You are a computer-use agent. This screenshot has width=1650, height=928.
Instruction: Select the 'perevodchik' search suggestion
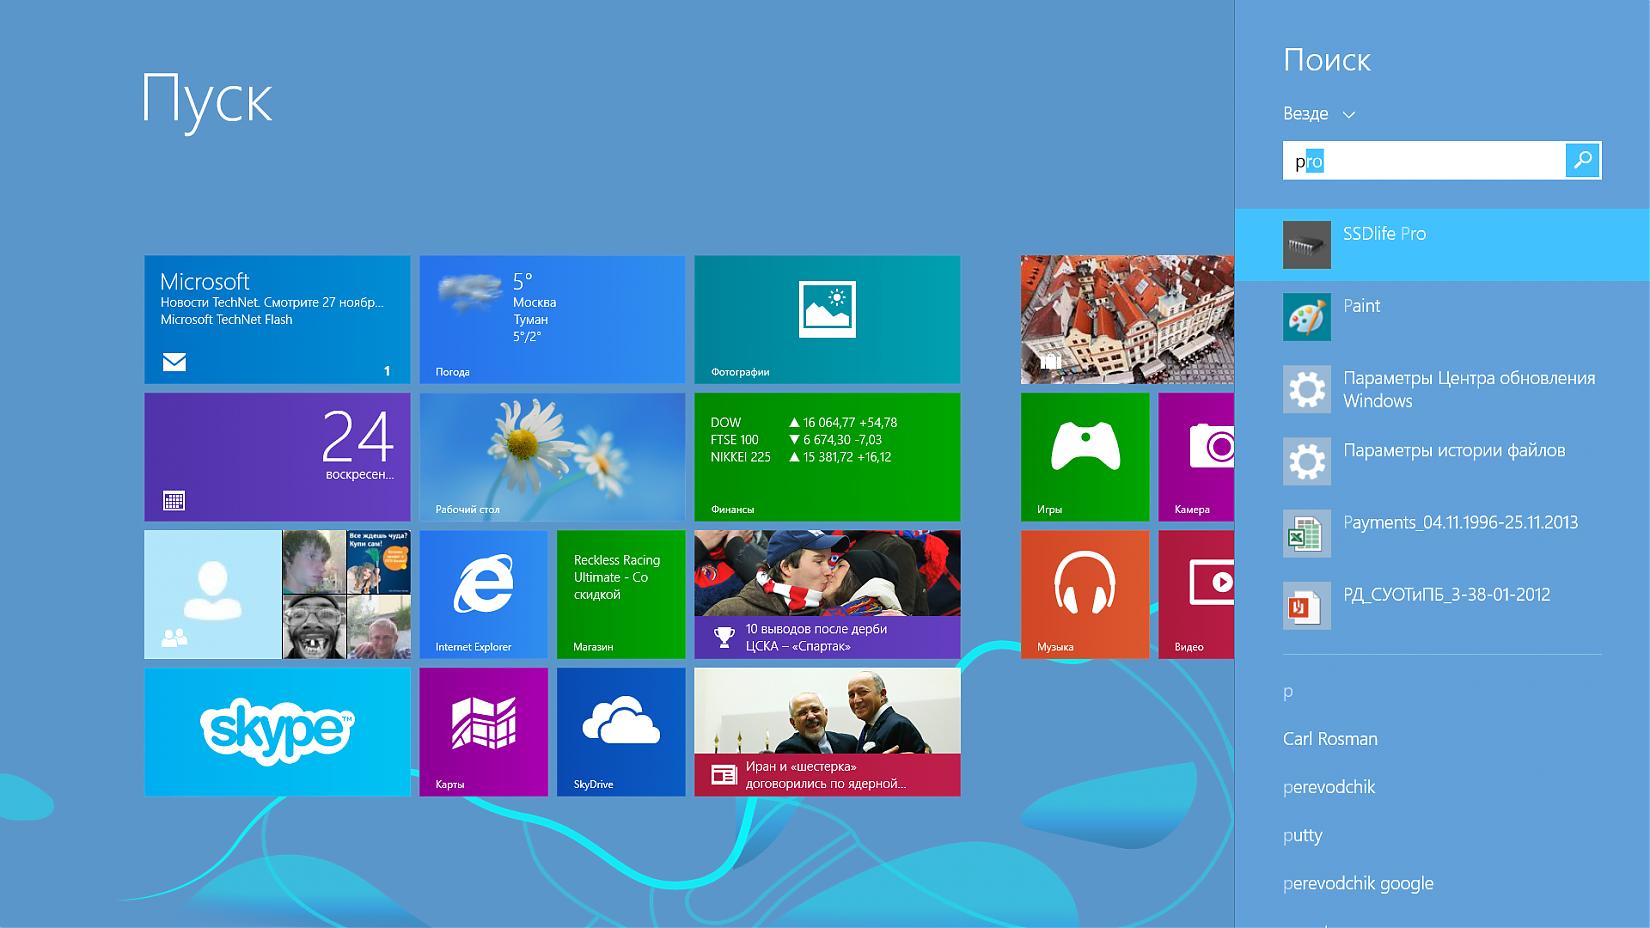point(1329,787)
